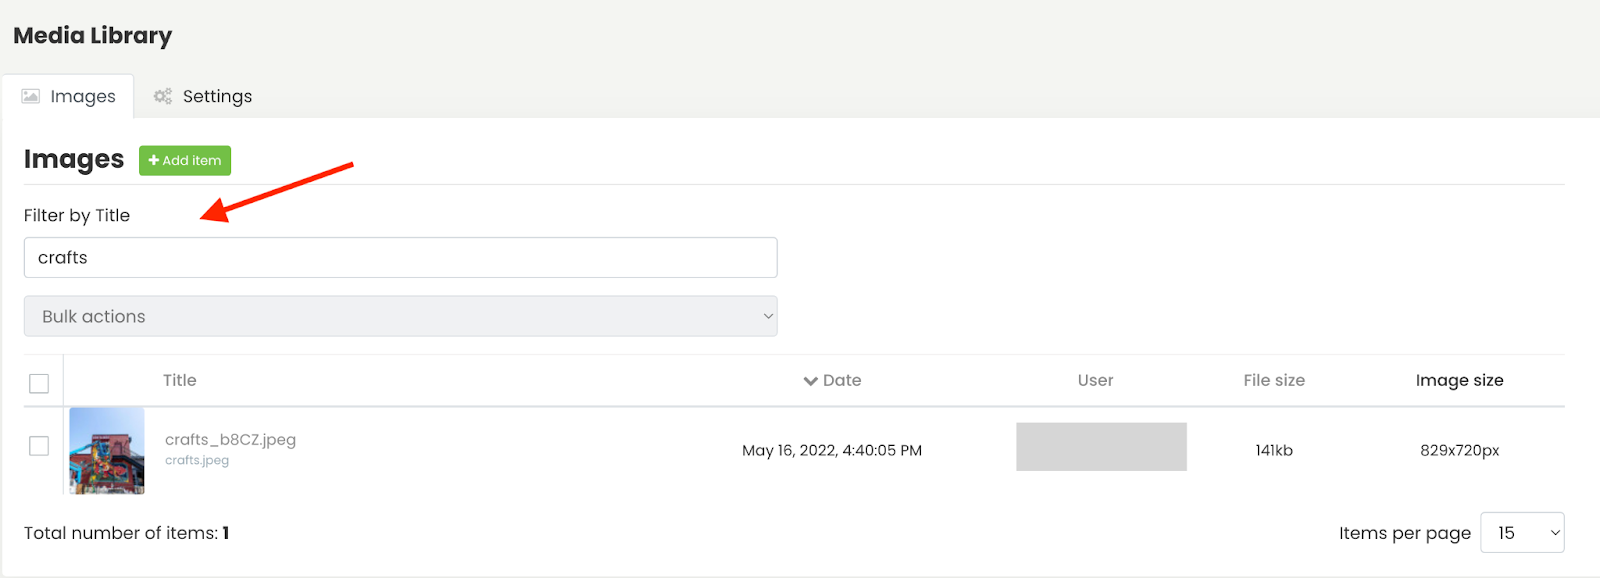Open the Bulk actions dropdown
1600x578 pixels.
(x=400, y=316)
